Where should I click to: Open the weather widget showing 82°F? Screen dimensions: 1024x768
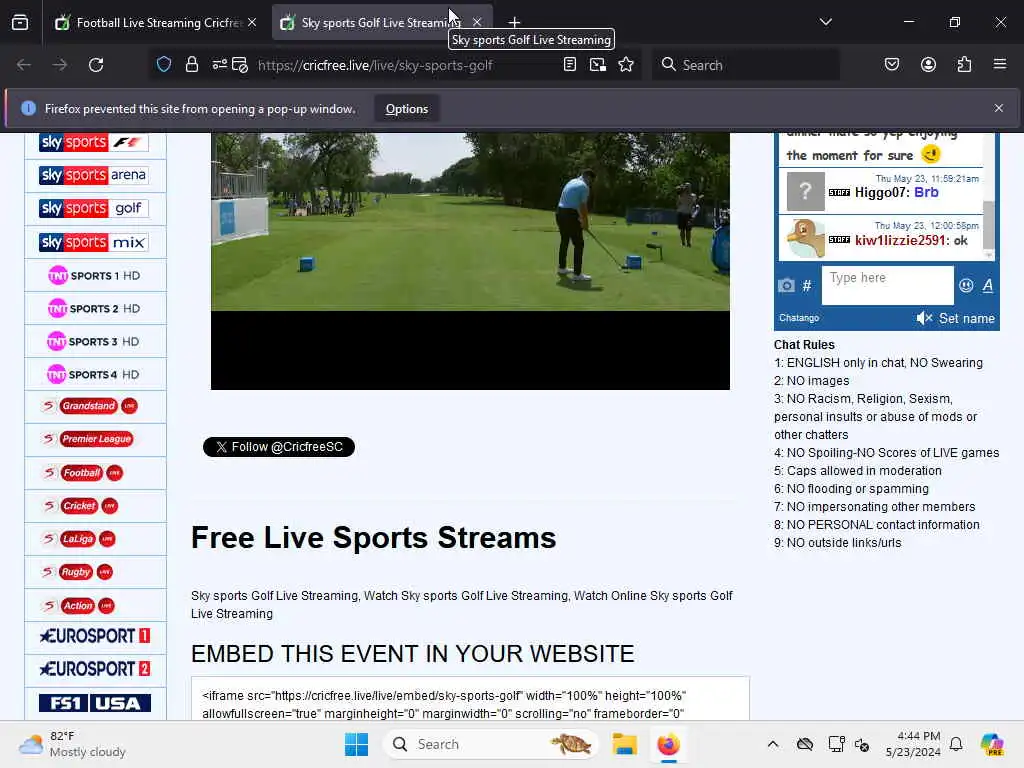(72, 744)
